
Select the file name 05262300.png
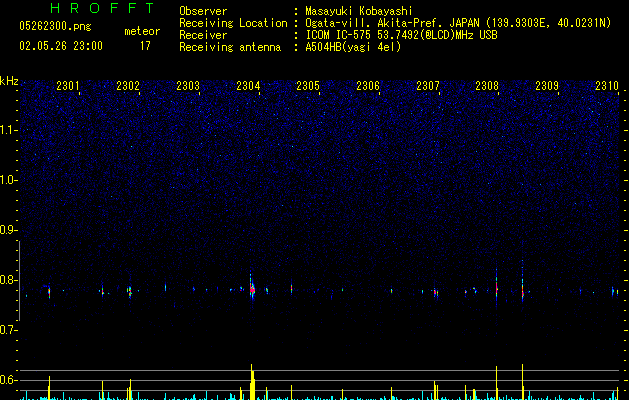point(55,27)
